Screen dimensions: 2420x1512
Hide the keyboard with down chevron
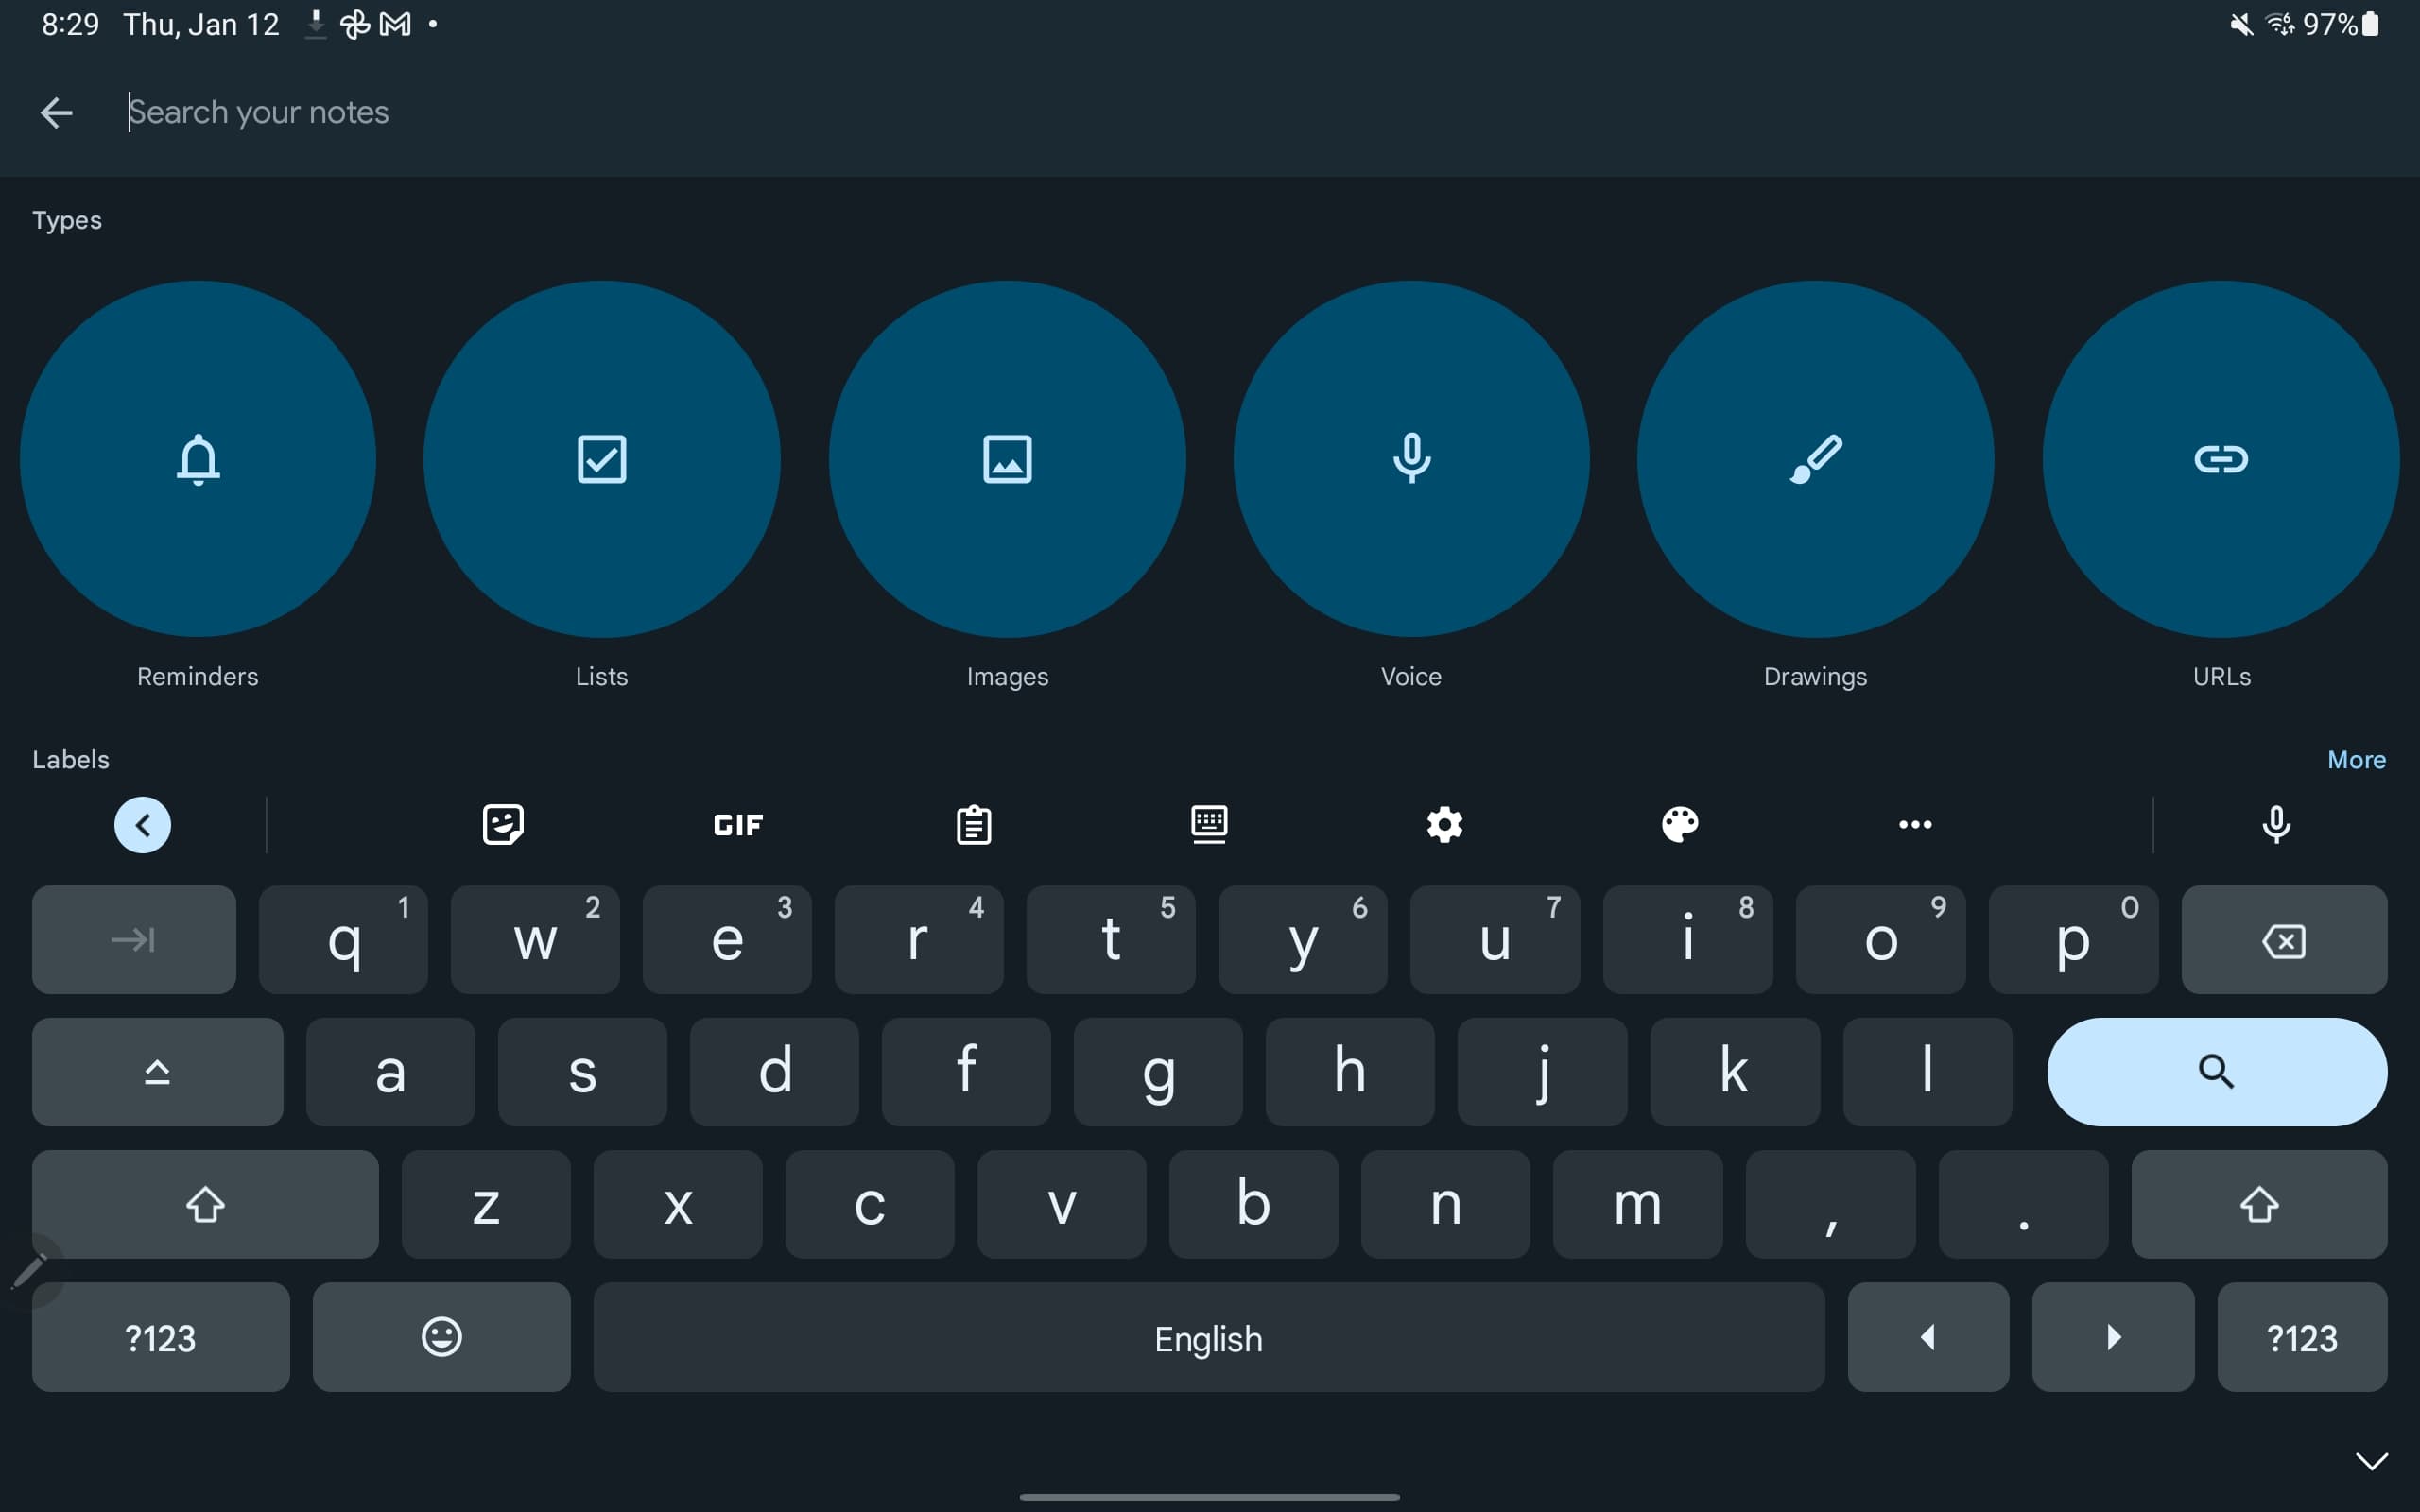pyautogui.click(x=2371, y=1461)
